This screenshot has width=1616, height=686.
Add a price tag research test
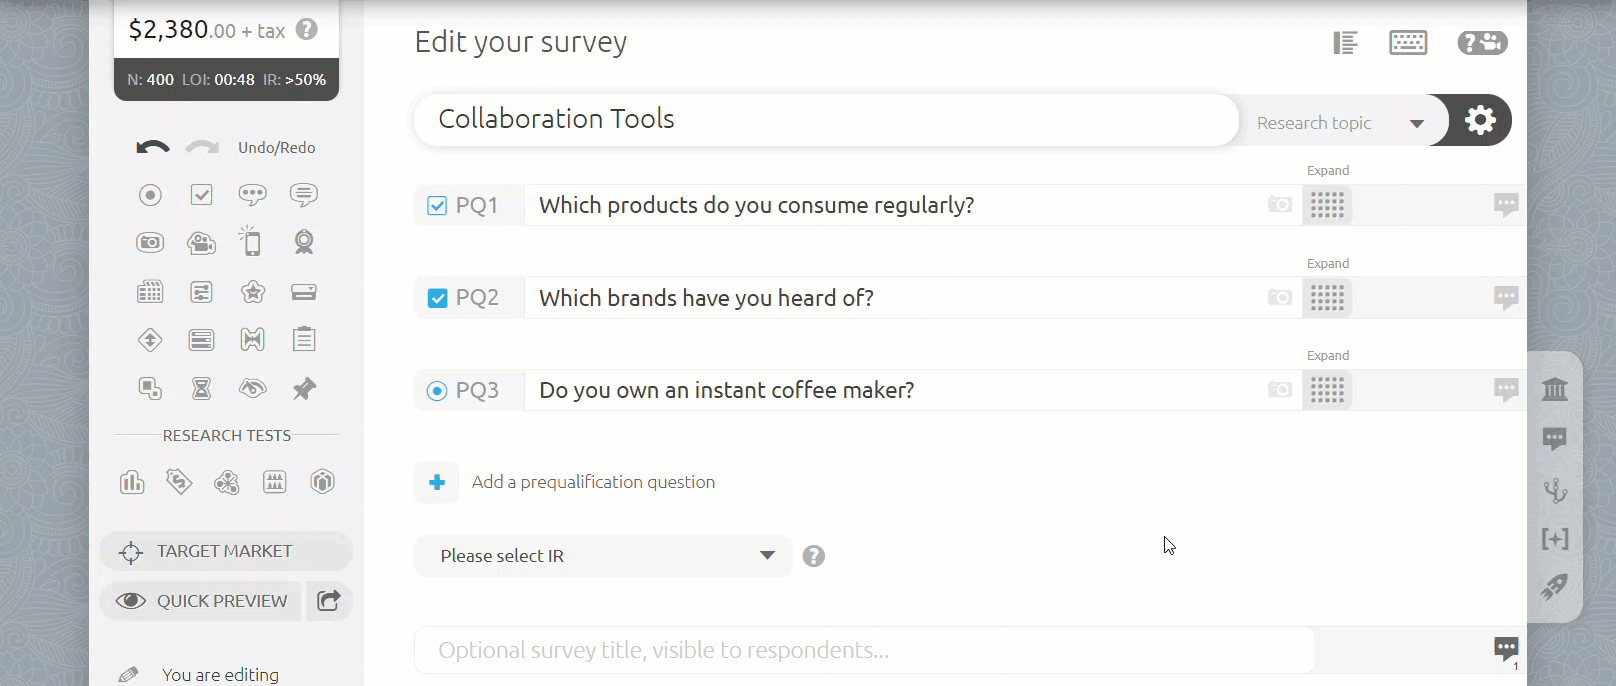coord(179,482)
